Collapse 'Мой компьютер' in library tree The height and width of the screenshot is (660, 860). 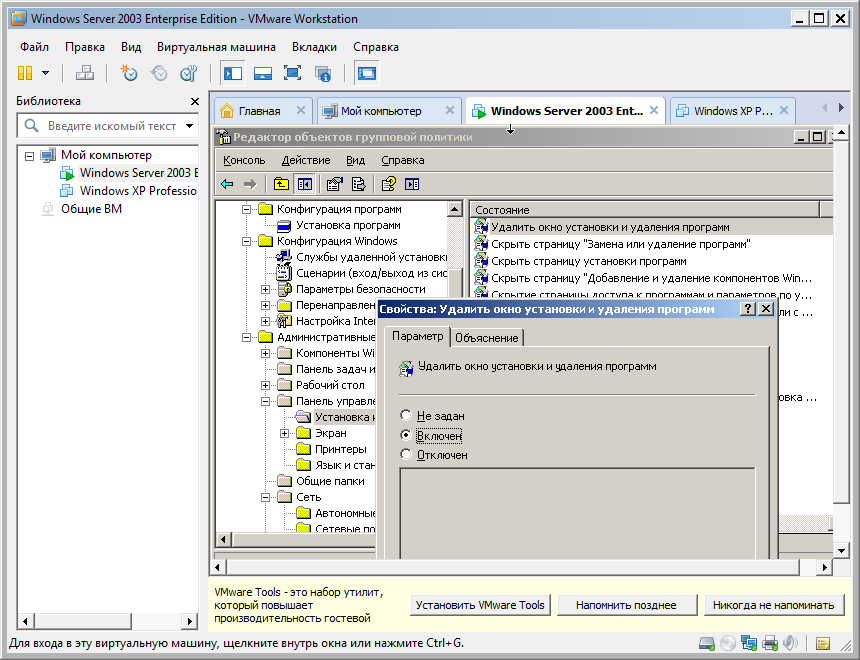[30, 156]
